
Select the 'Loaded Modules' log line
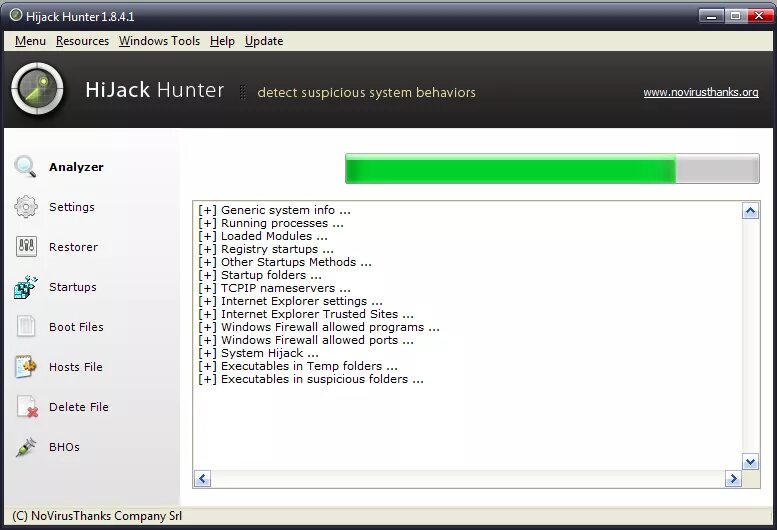[x=263, y=236]
